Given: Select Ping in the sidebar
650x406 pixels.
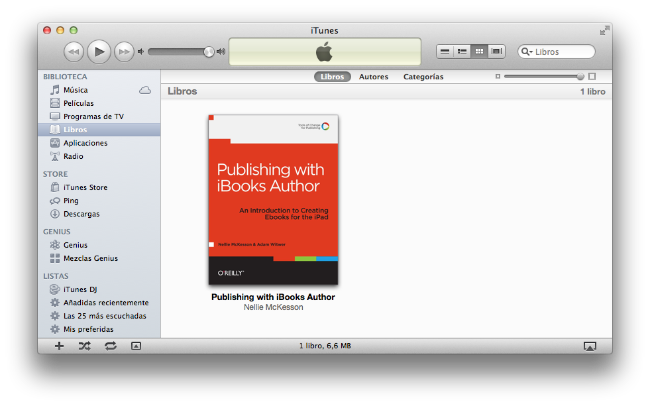Looking at the screenshot, I should tap(71, 201).
